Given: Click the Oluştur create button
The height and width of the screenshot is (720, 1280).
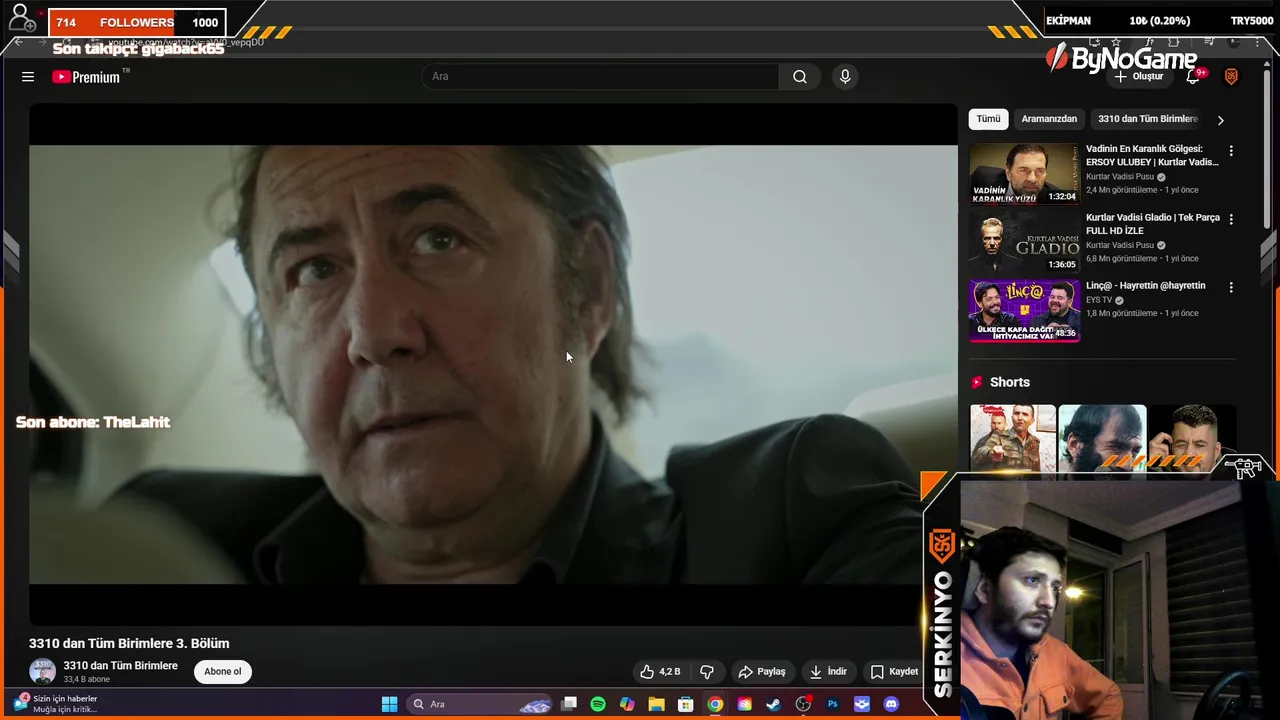Looking at the screenshot, I should pyautogui.click(x=1139, y=77).
